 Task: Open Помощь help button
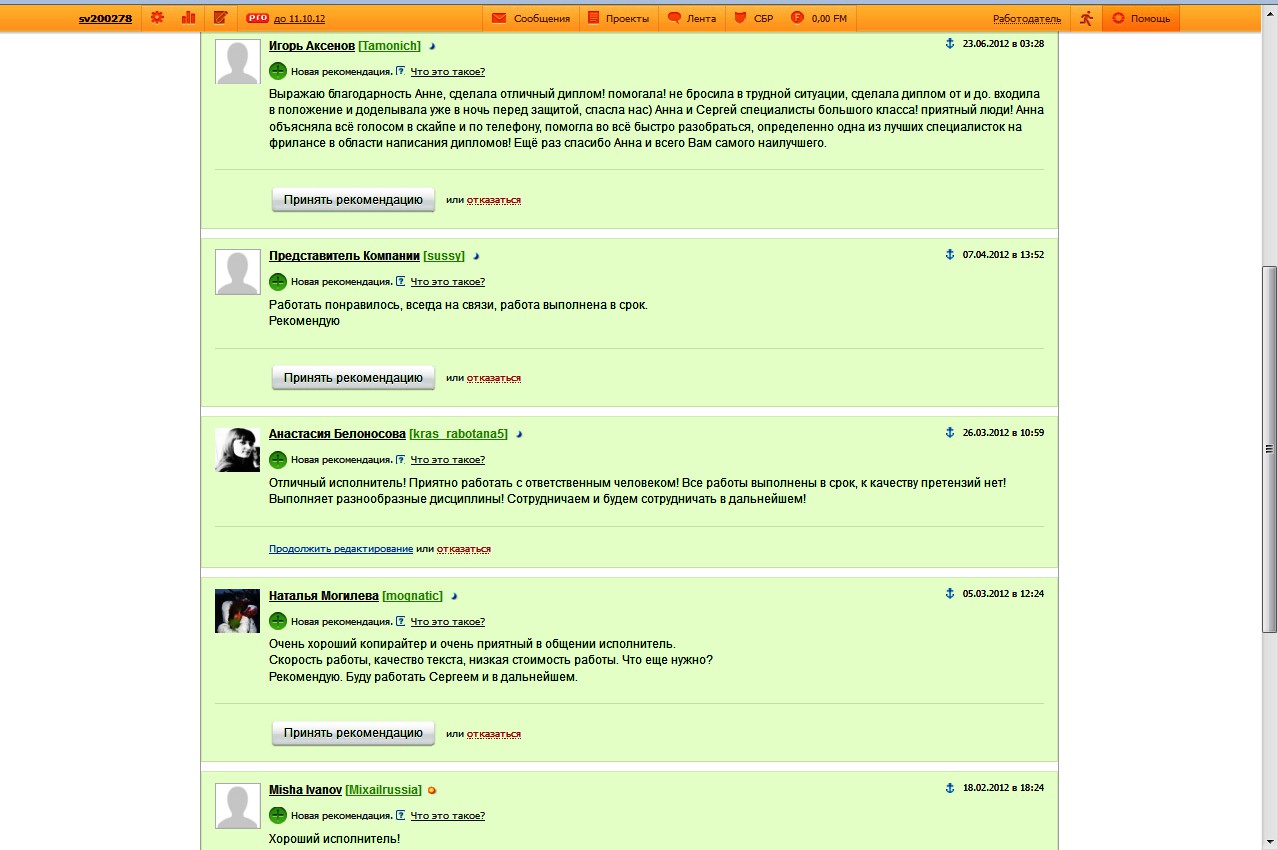(x=1141, y=18)
